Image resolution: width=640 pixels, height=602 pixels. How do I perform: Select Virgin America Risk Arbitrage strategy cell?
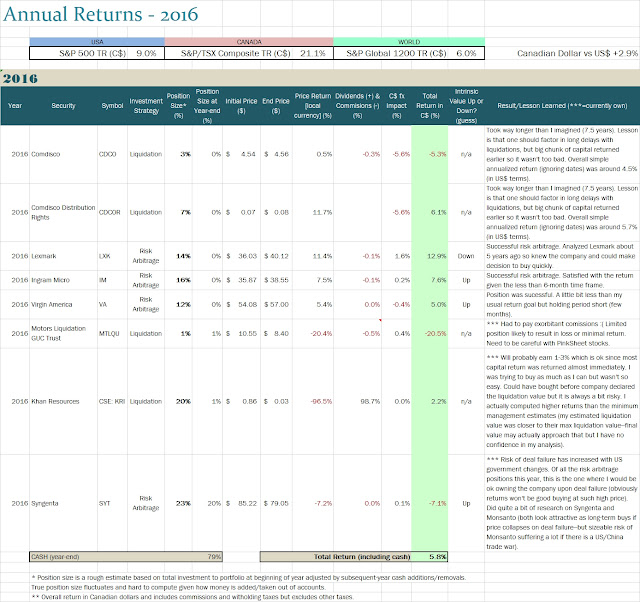click(x=146, y=304)
